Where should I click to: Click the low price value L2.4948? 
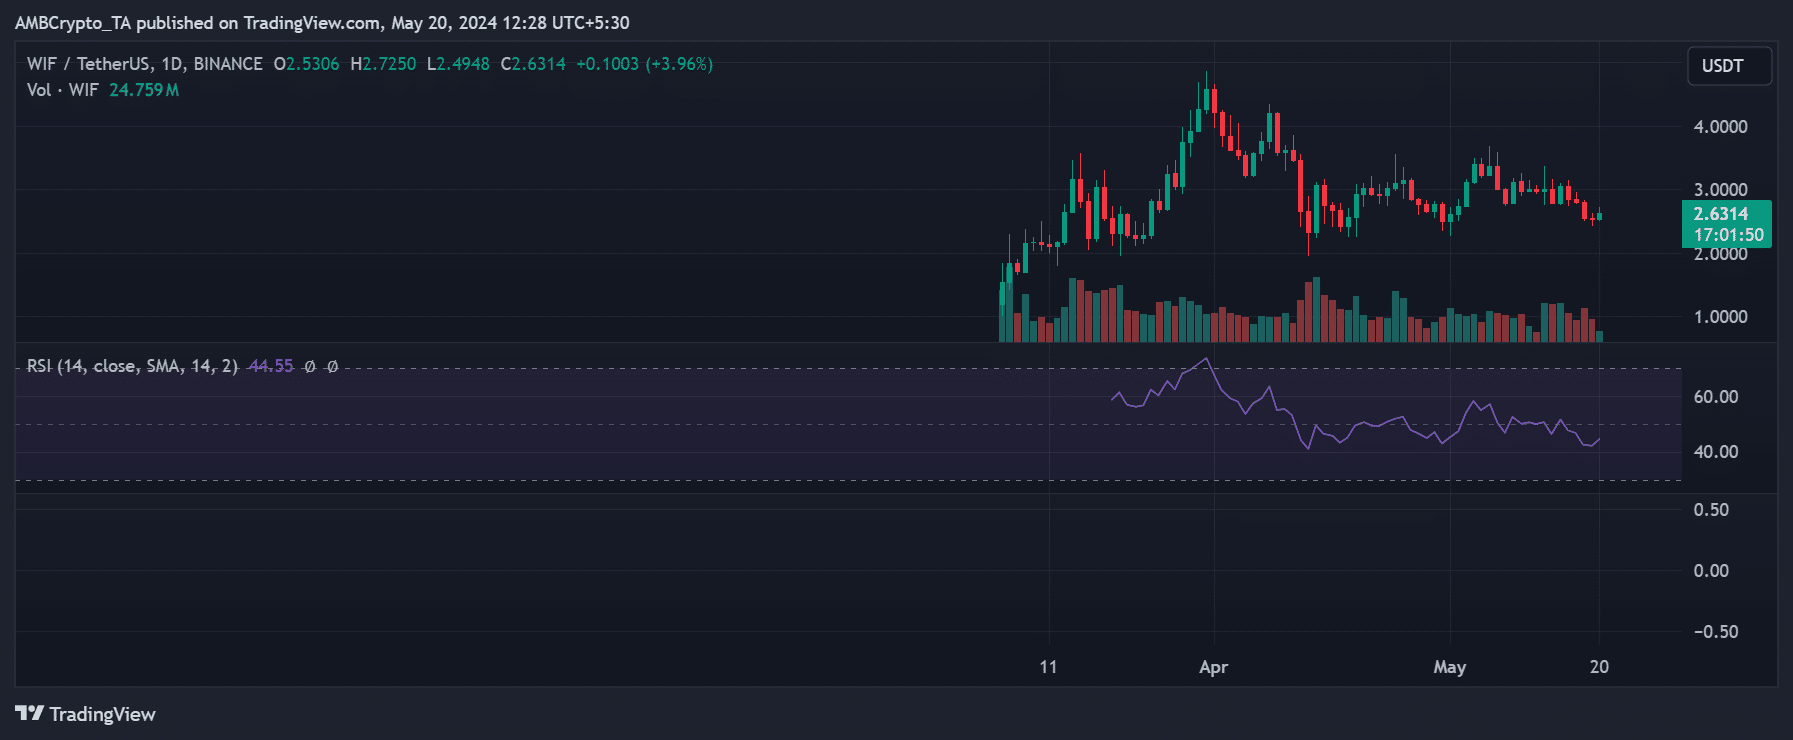click(x=458, y=64)
